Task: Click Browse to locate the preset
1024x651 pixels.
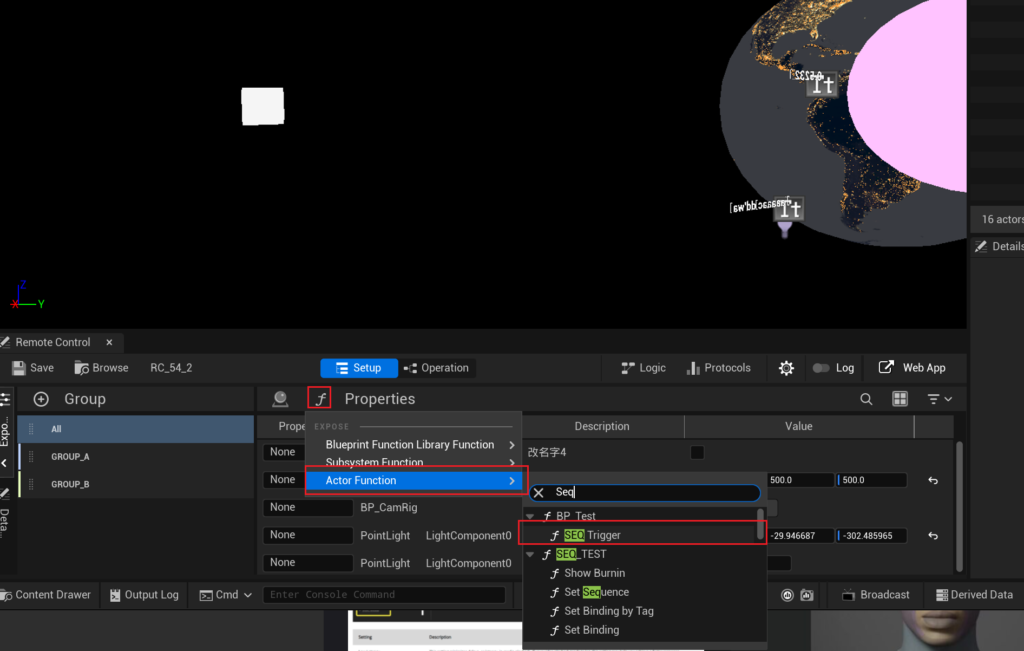Action: 101,368
